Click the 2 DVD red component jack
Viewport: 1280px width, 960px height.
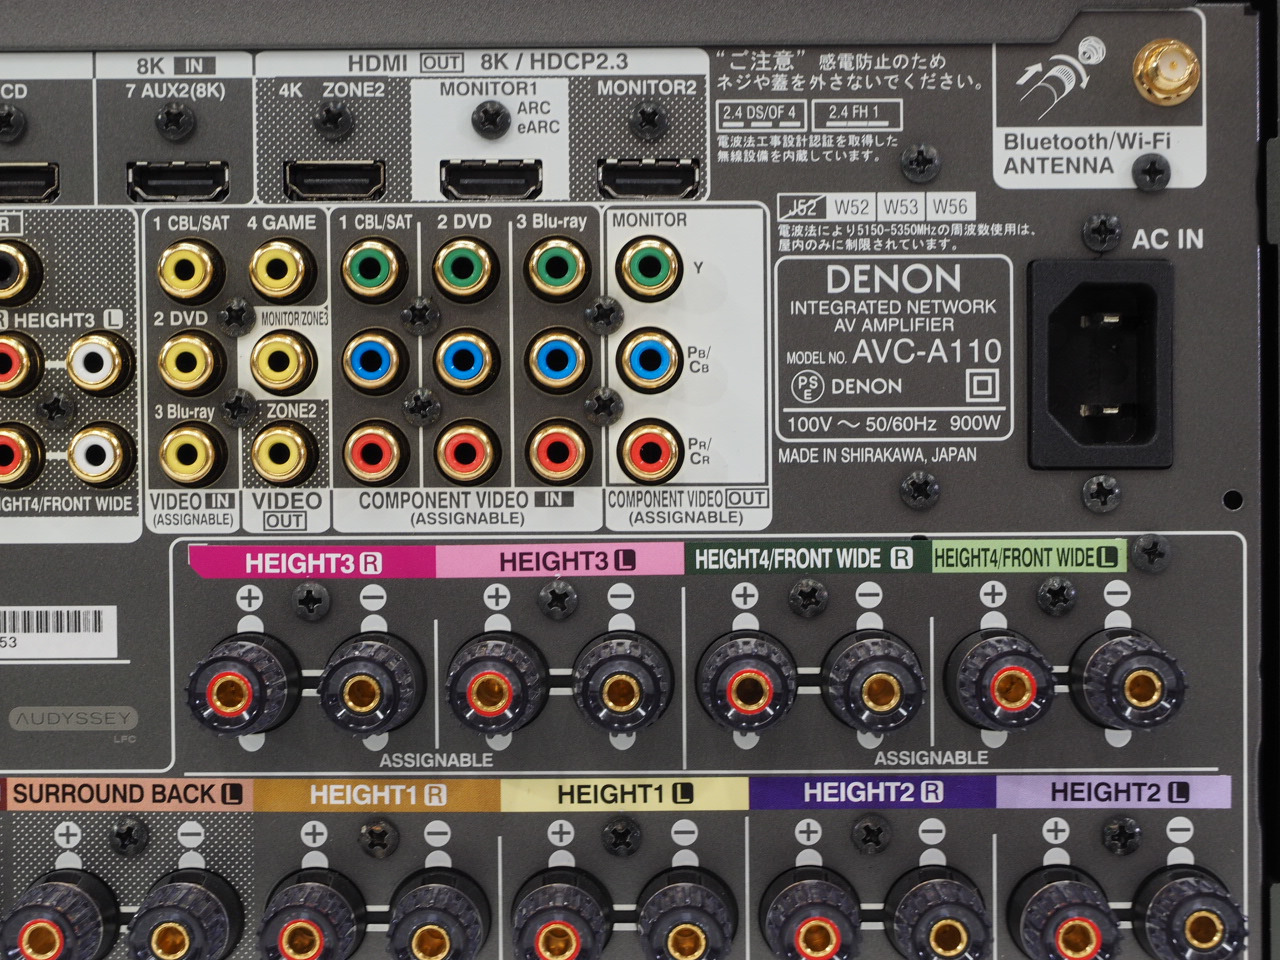466,451
